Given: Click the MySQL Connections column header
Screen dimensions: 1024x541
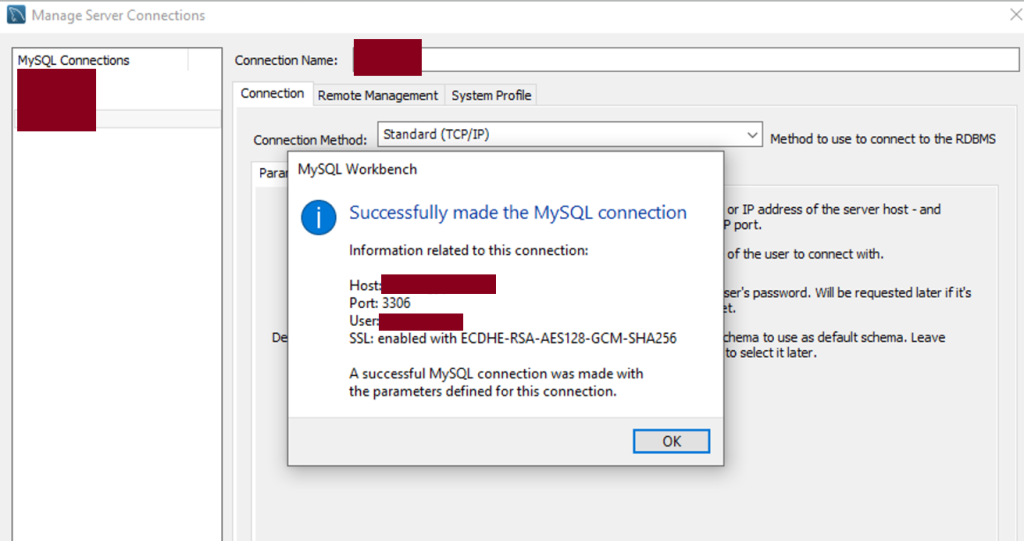Looking at the screenshot, I should tap(101, 60).
